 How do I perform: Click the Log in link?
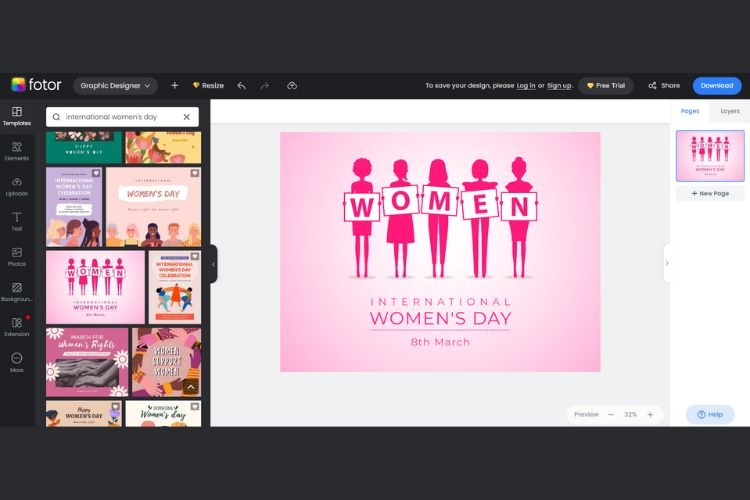pos(526,86)
